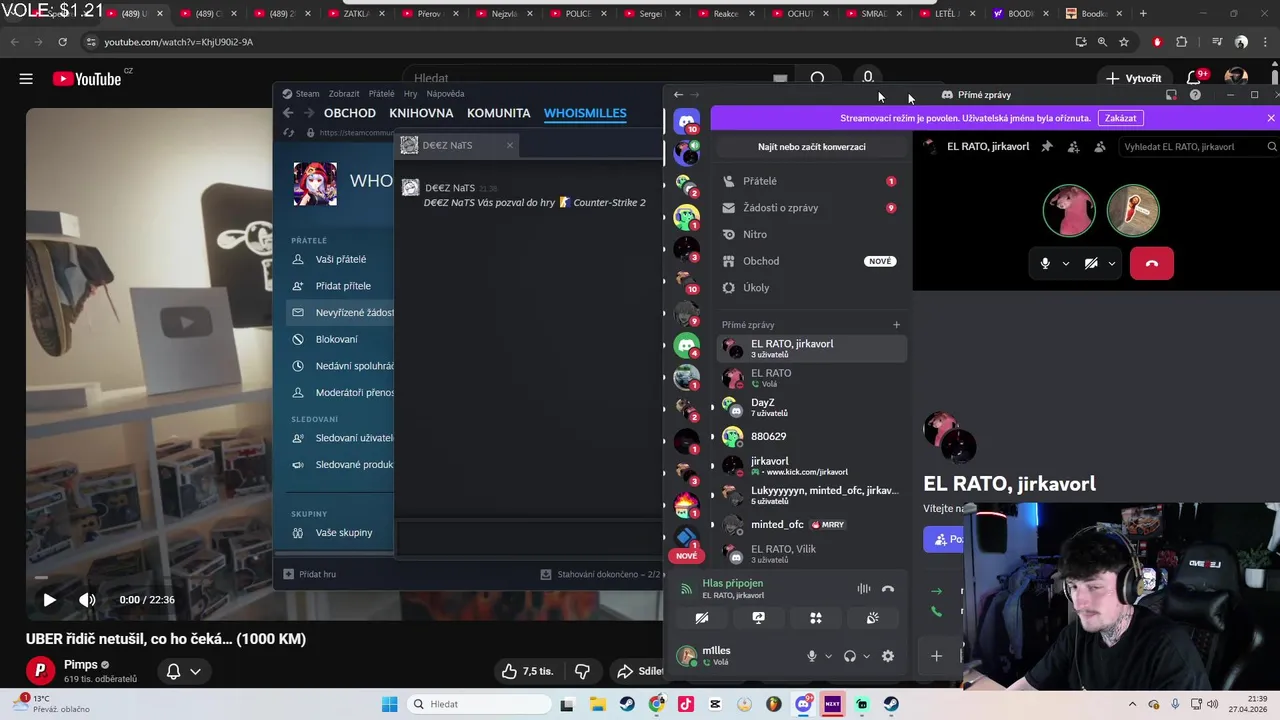Open soundboard icon in voice panel

[x=872, y=618]
